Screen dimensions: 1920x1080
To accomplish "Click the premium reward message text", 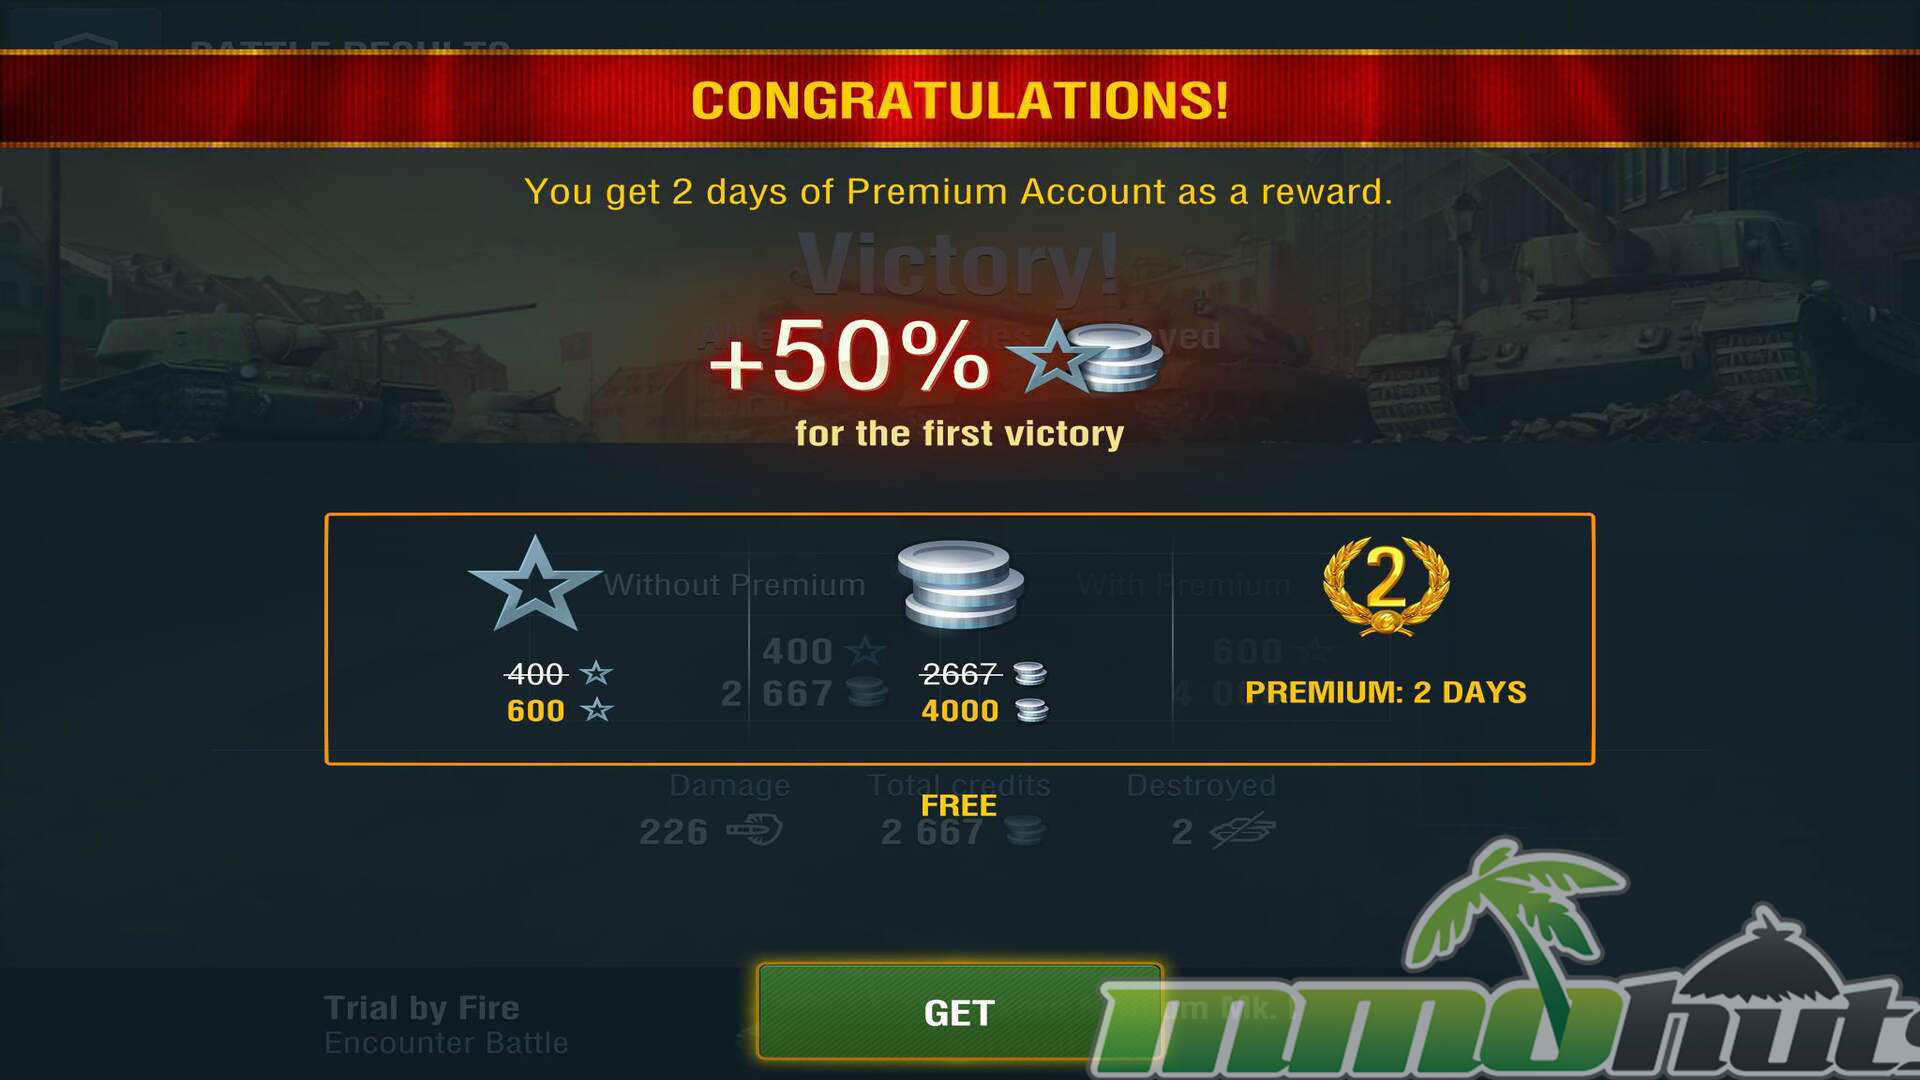I will (958, 192).
